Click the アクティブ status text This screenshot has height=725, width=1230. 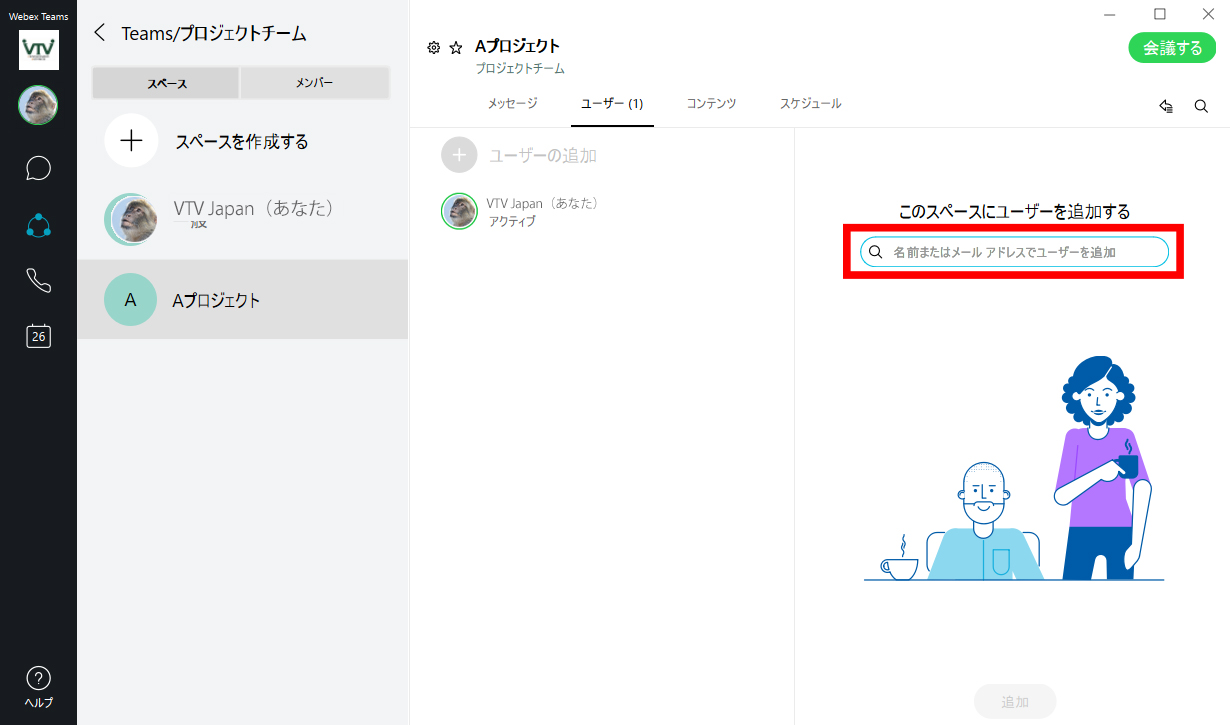pyautogui.click(x=512, y=222)
